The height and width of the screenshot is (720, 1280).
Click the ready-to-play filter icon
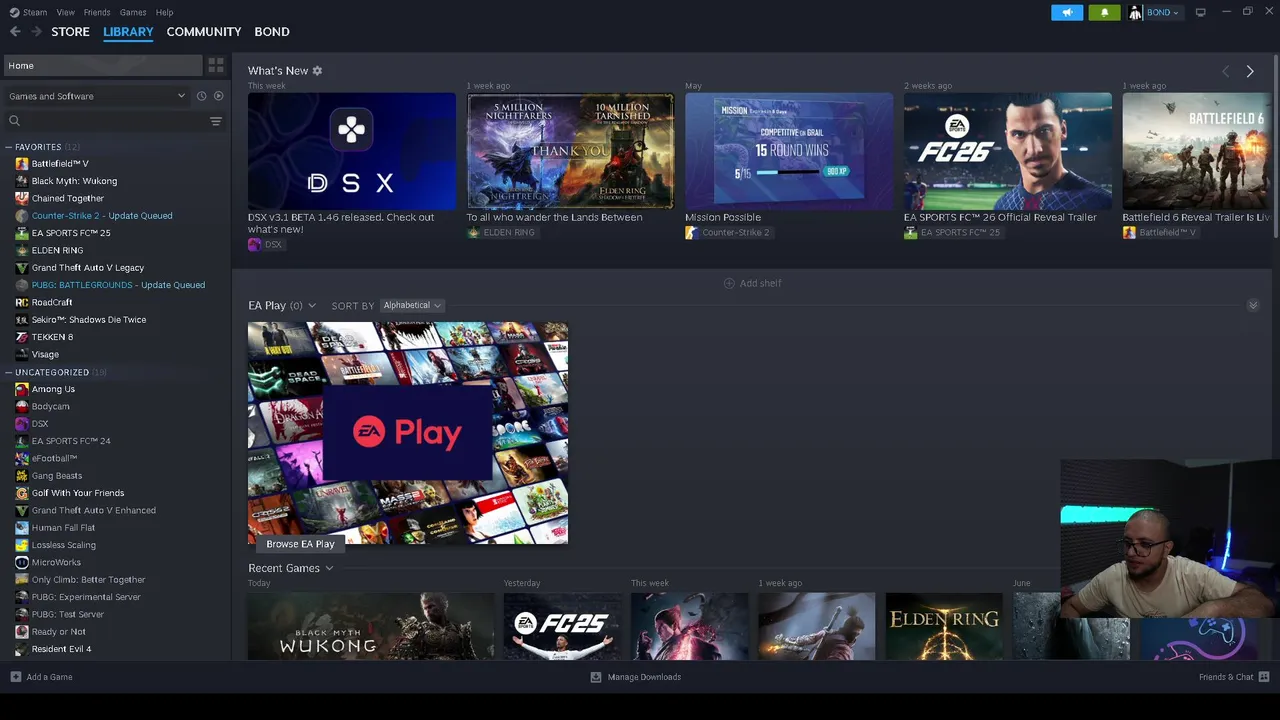point(218,96)
